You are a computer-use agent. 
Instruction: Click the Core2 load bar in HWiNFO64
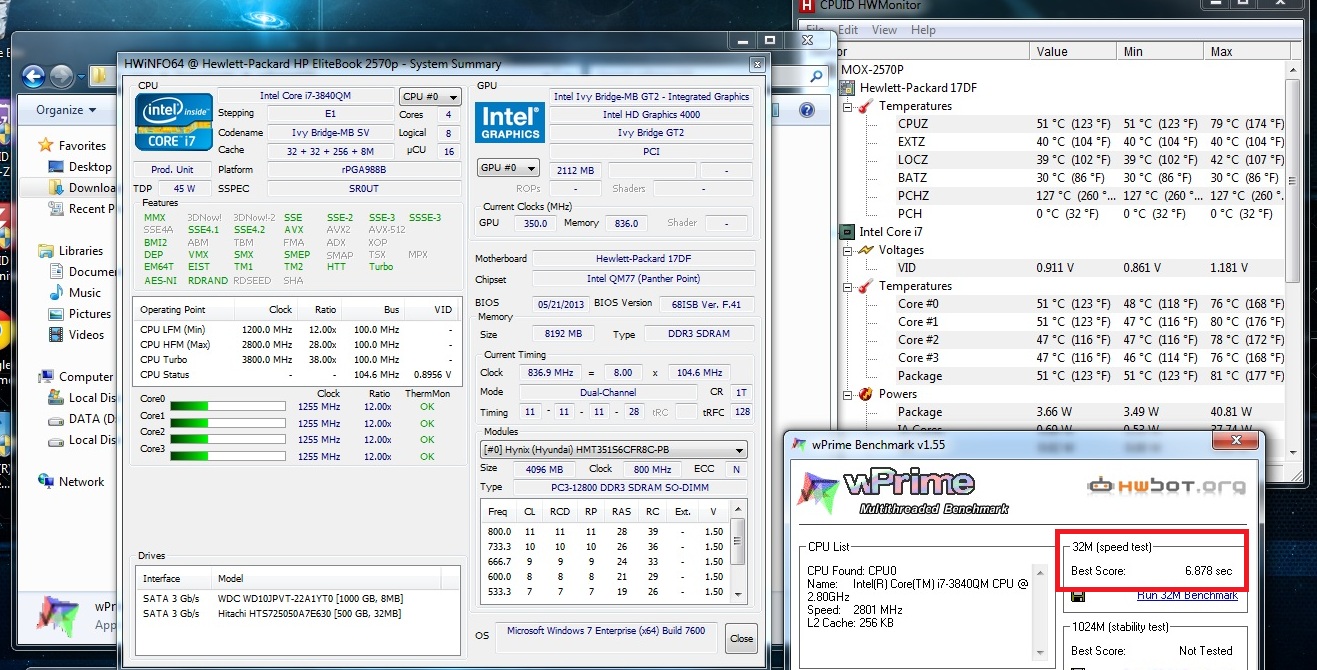226,440
